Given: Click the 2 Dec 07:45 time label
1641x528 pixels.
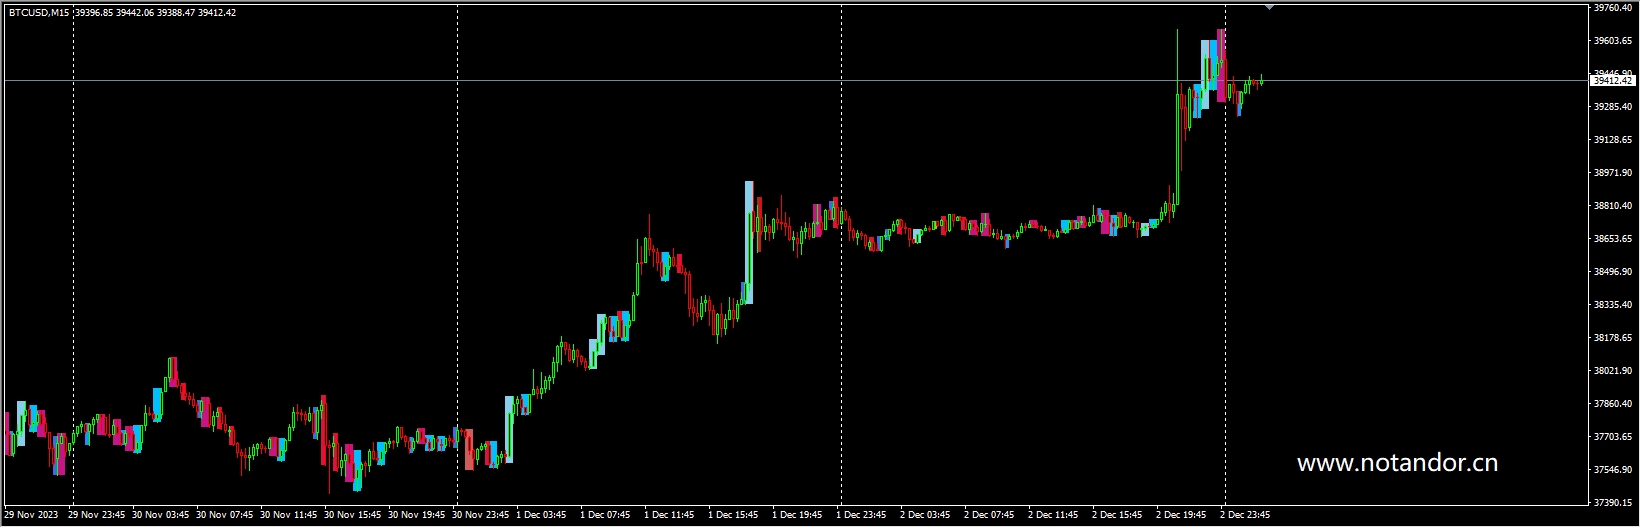Looking at the screenshot, I should point(991,516).
